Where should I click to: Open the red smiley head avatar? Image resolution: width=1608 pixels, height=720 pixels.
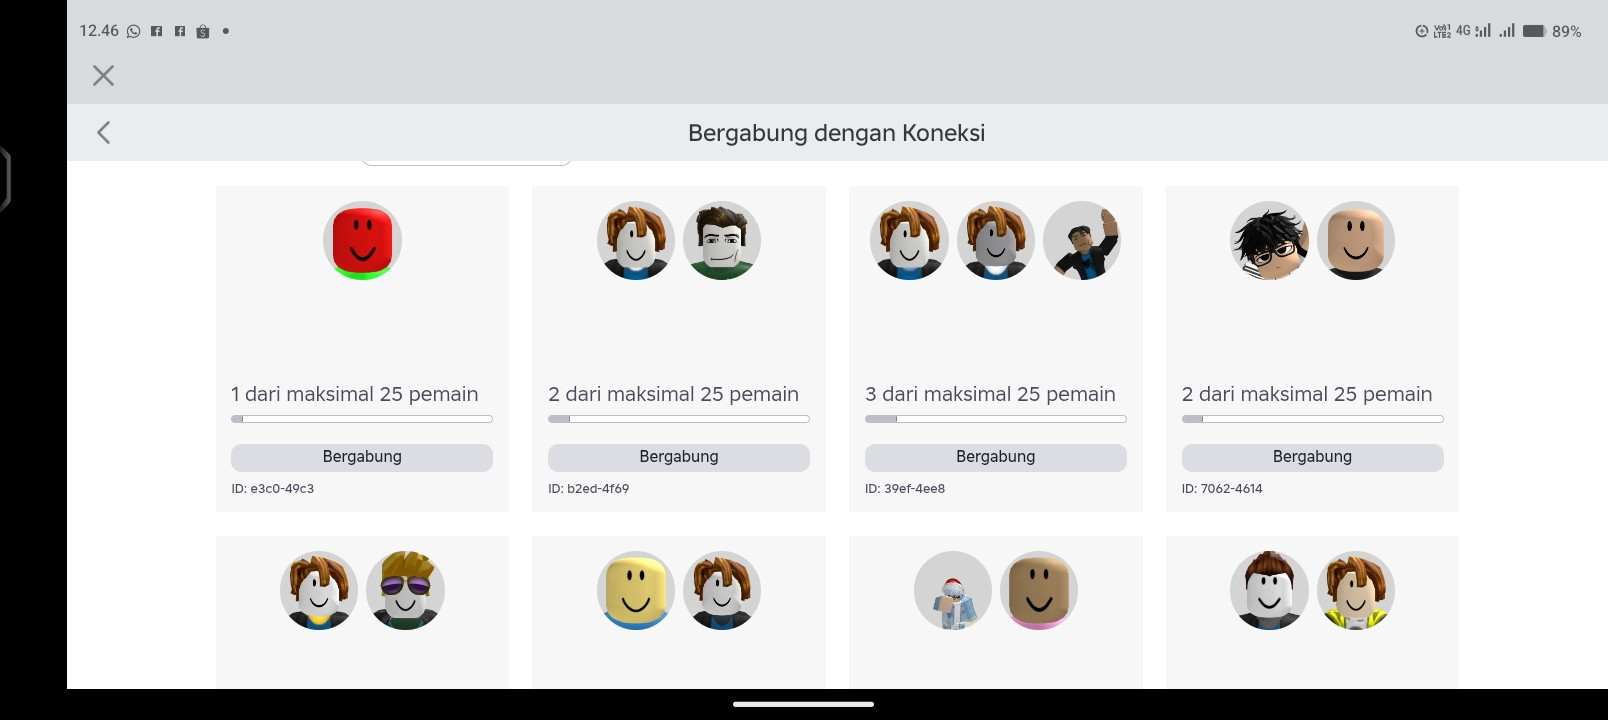[x=362, y=241]
